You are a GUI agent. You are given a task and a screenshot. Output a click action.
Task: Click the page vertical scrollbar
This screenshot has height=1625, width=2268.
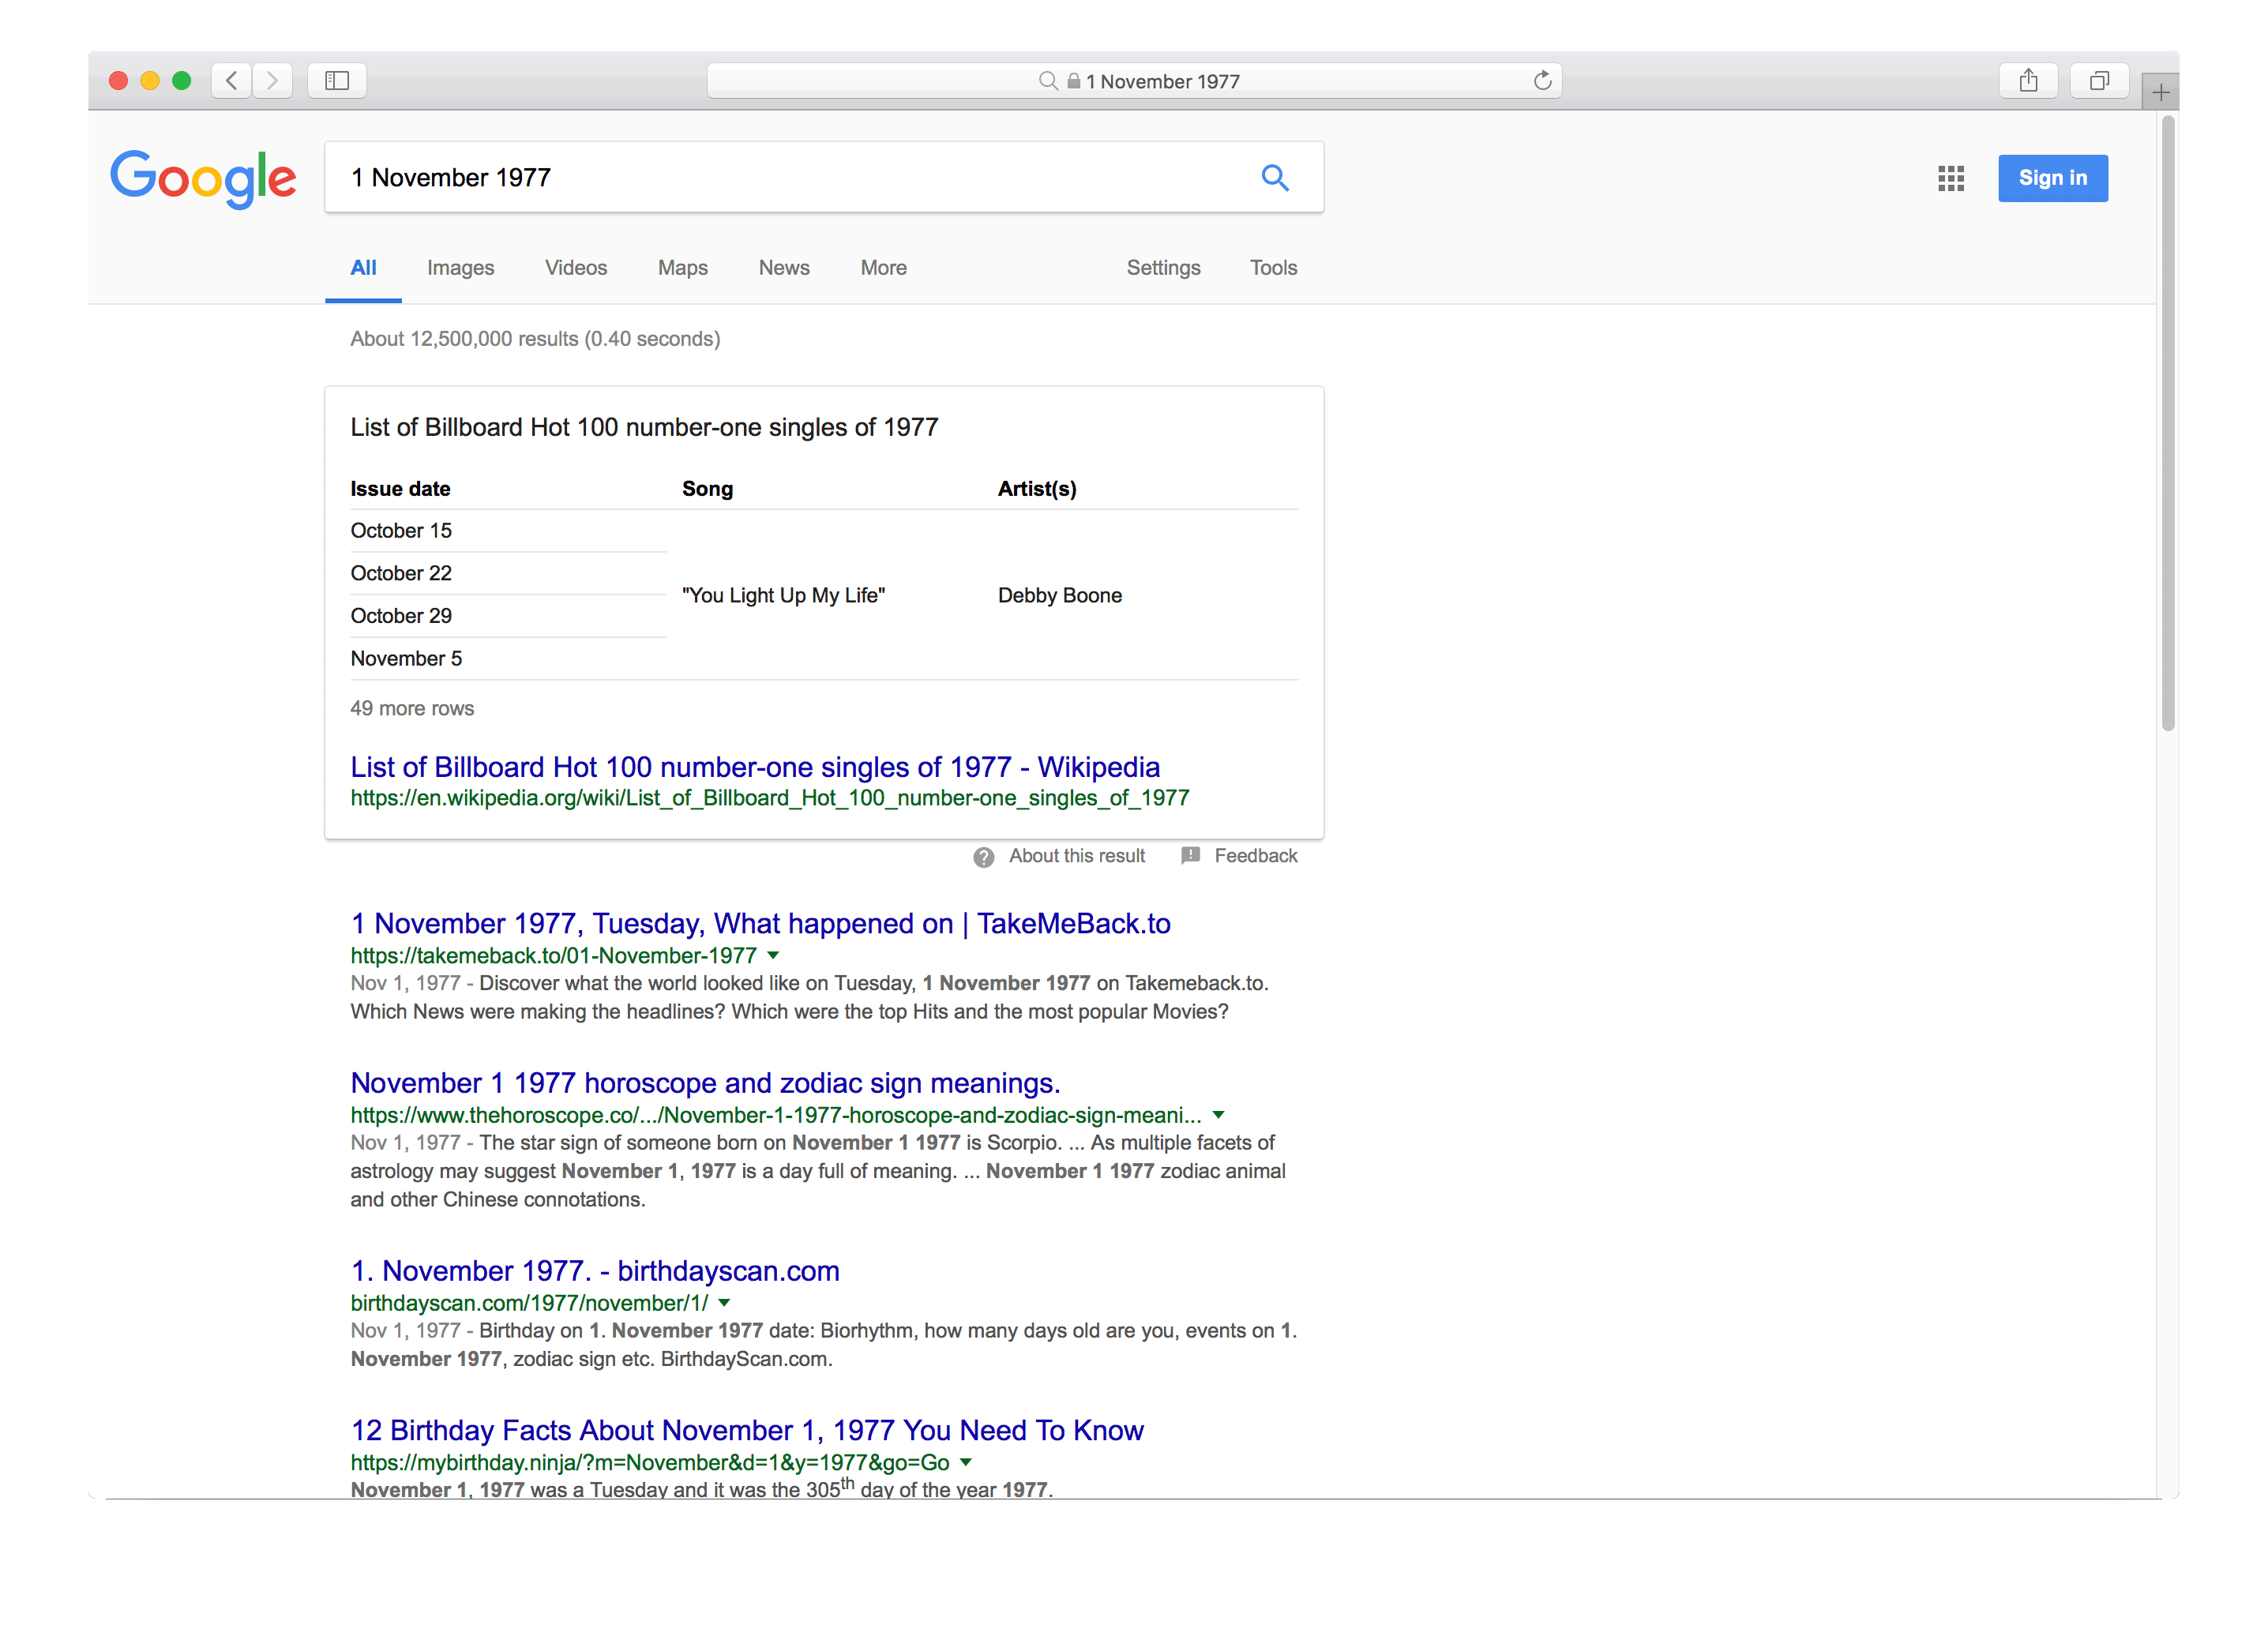point(2167,420)
